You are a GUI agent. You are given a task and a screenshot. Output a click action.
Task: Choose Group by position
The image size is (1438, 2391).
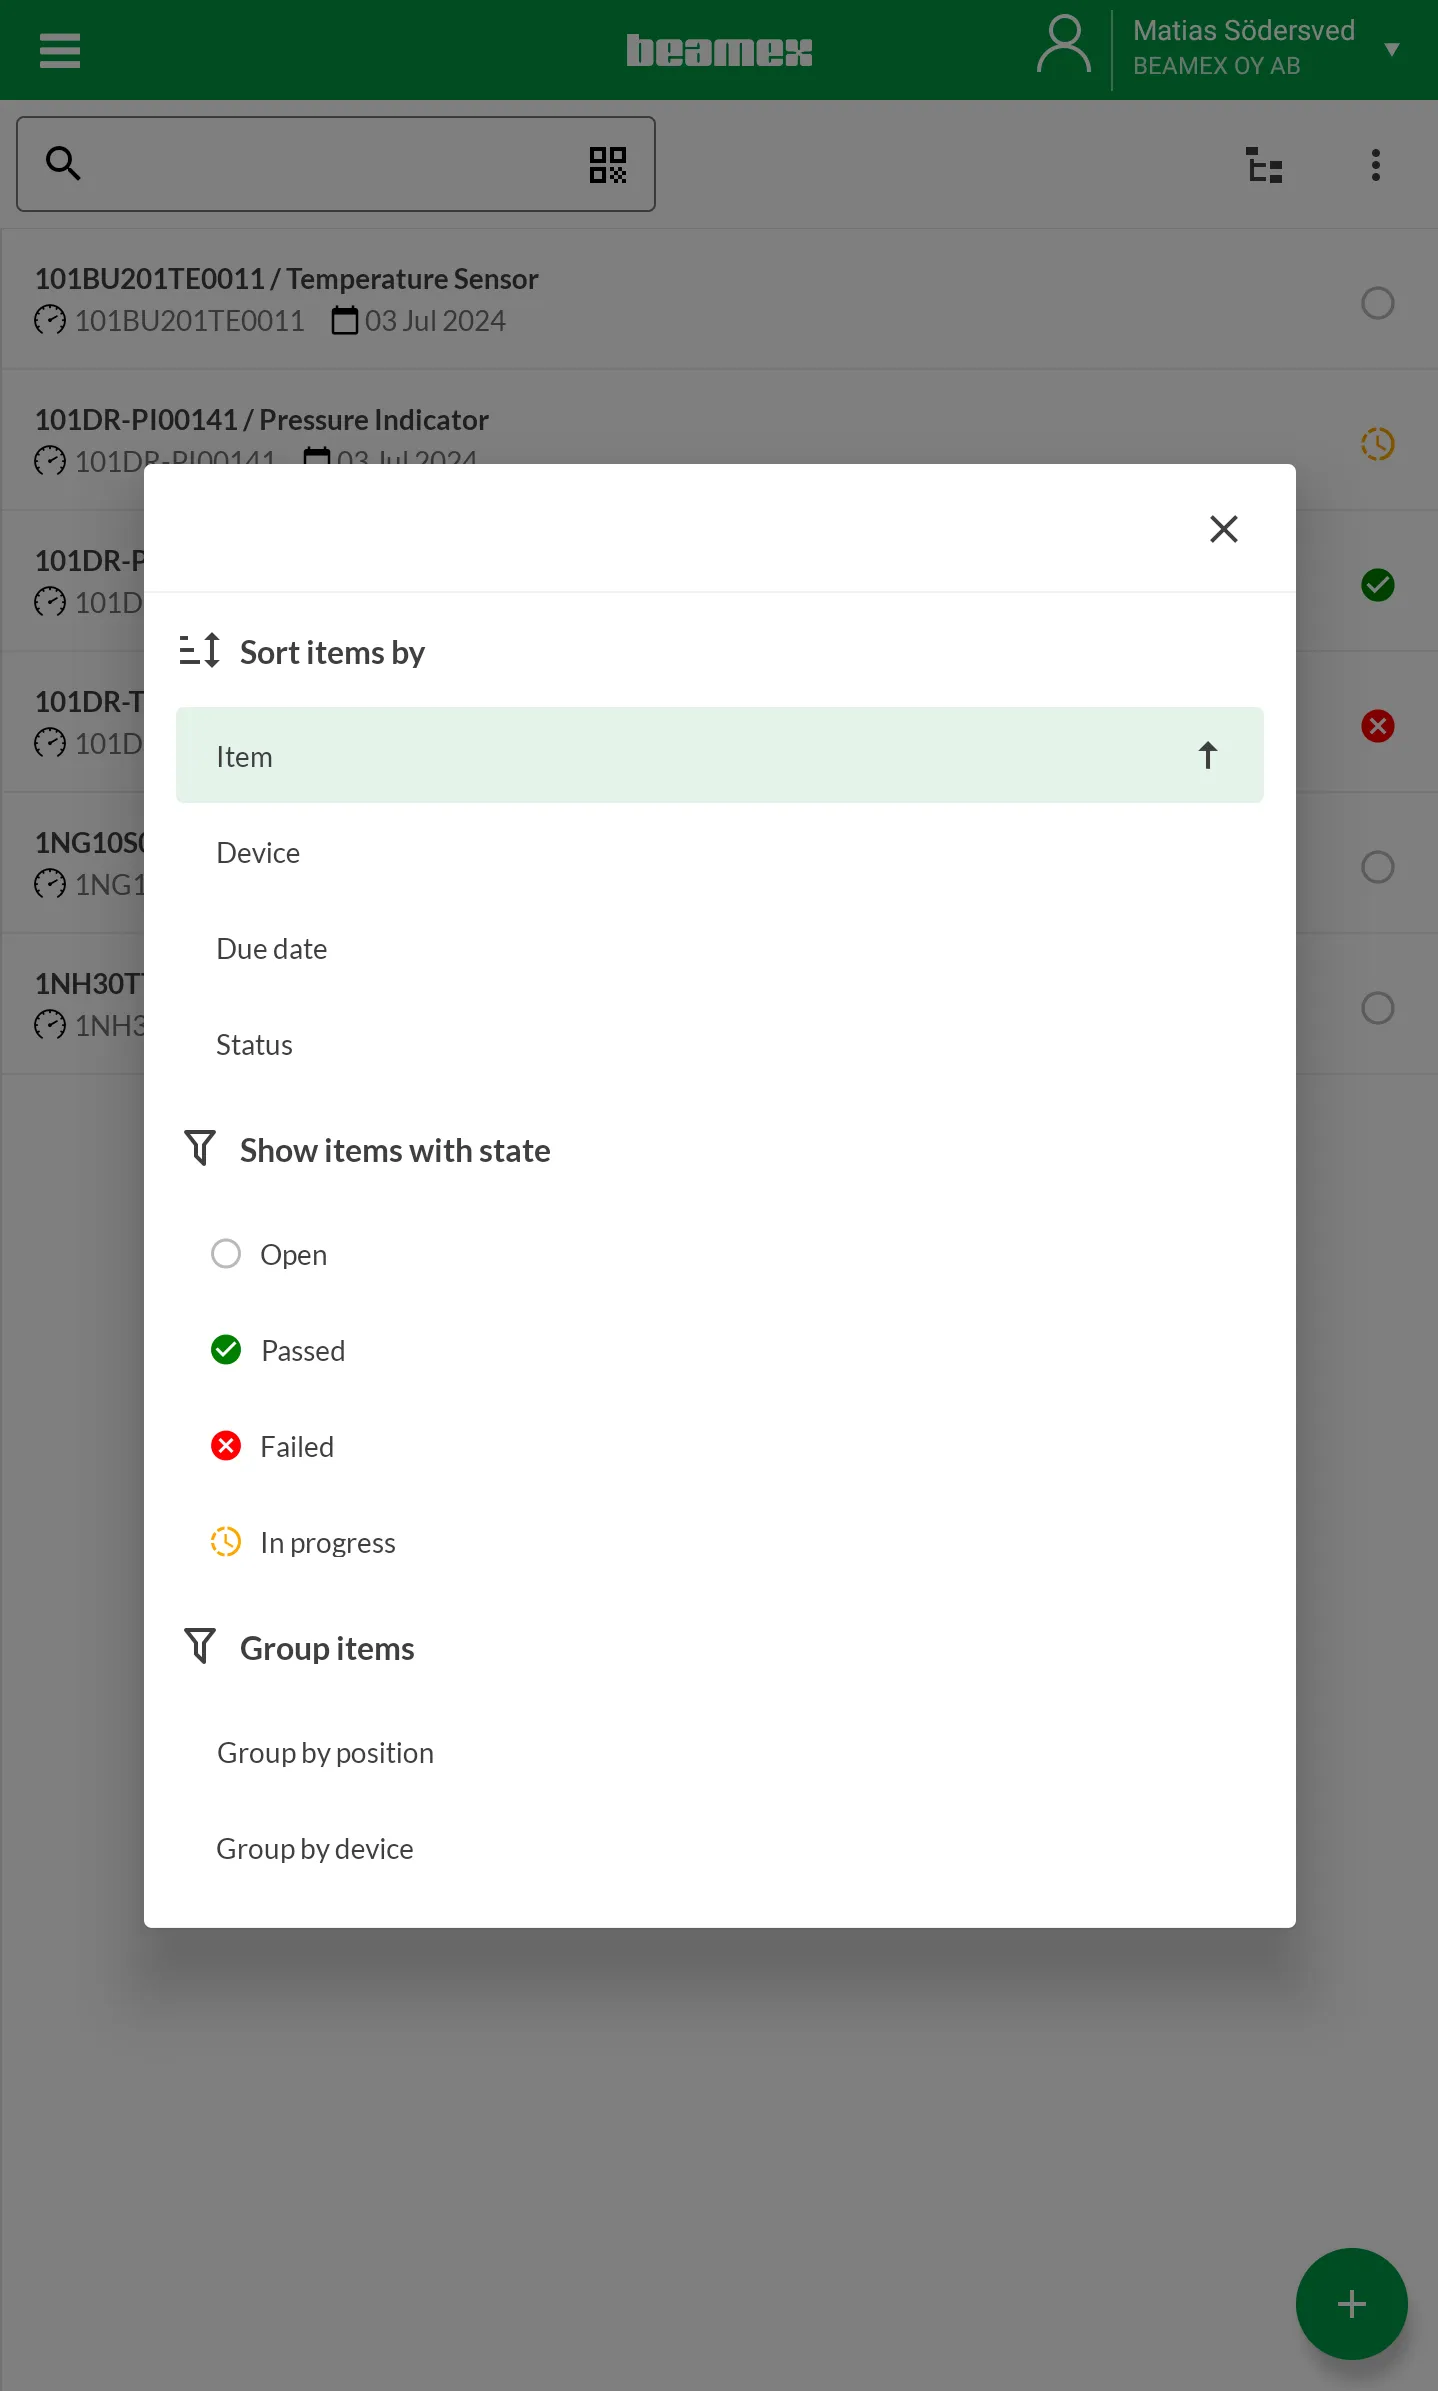point(324,1752)
